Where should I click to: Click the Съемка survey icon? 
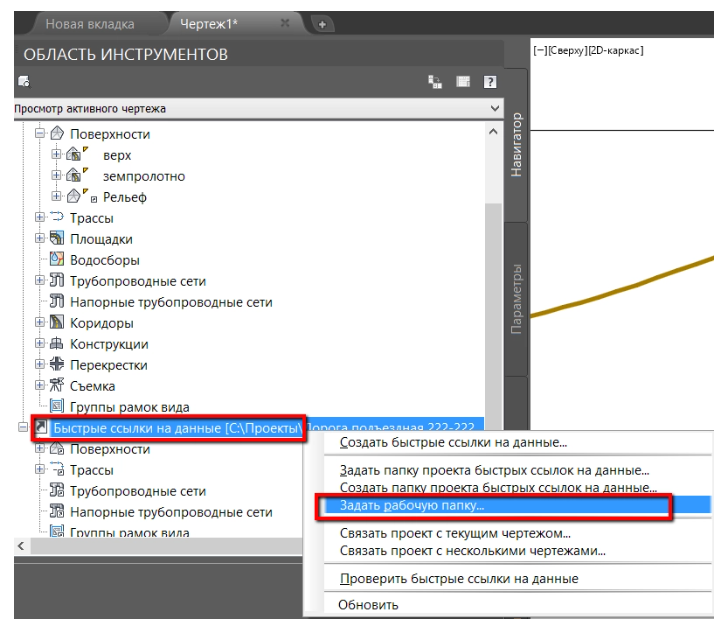click(57, 386)
